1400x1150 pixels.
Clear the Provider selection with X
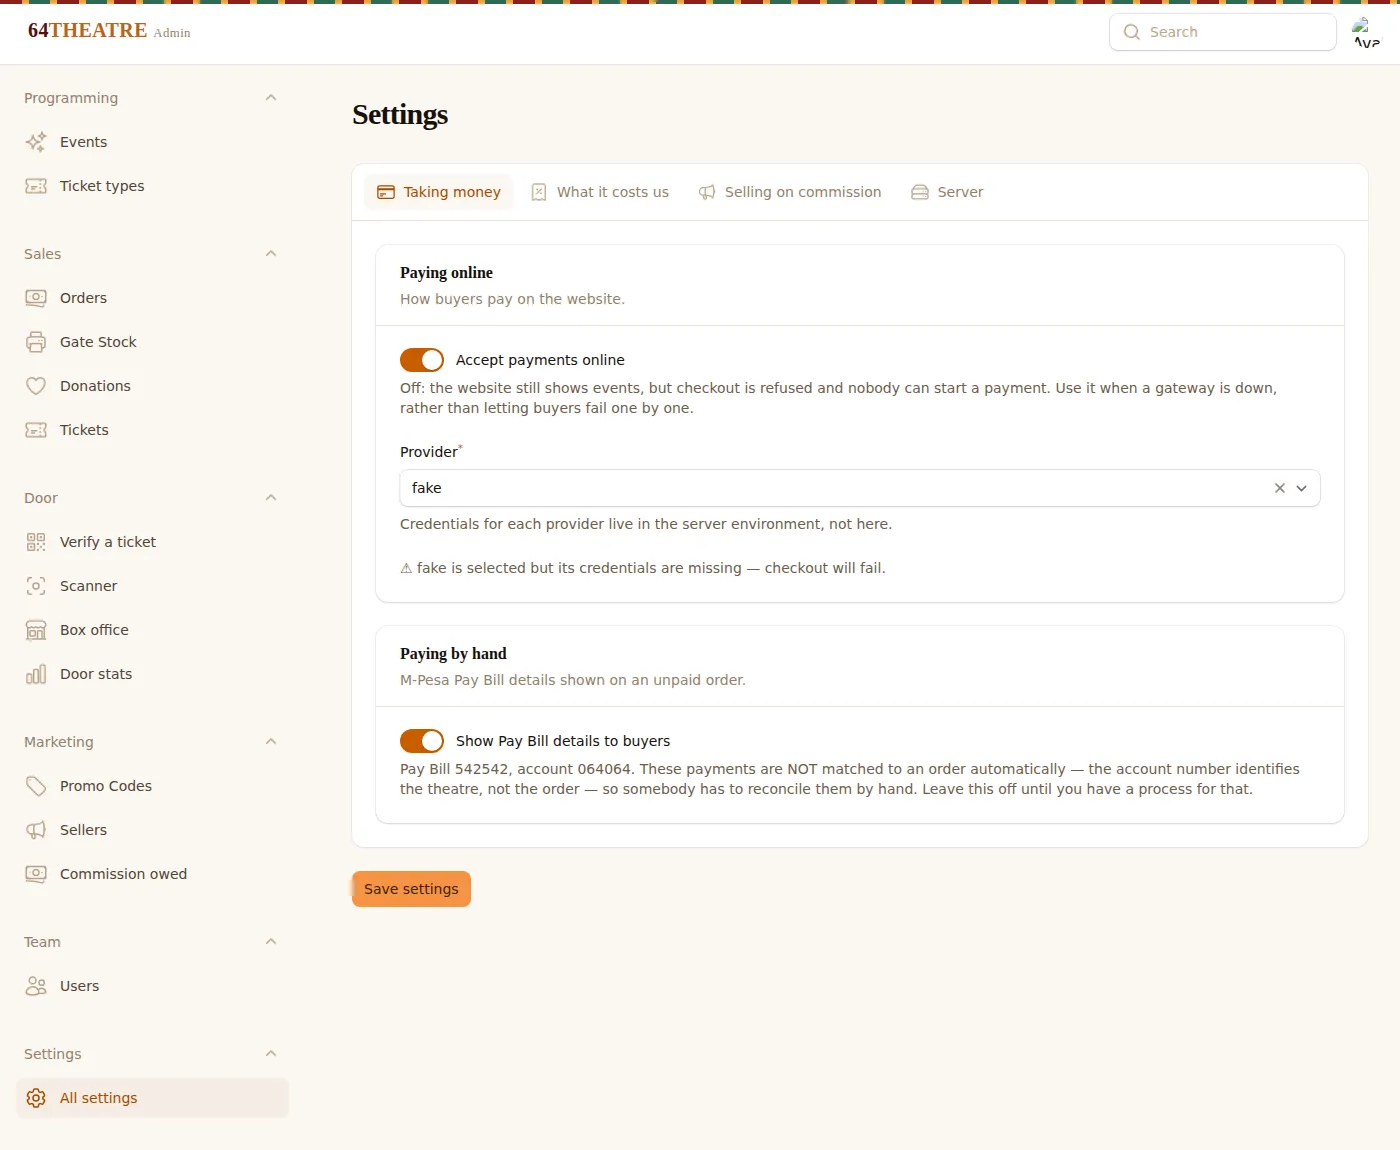click(1280, 488)
